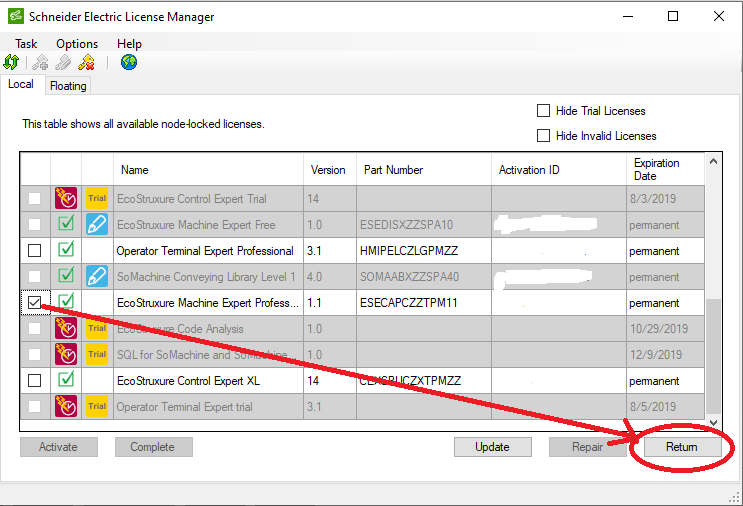Click yellow Trial badge of Operator Terminal Expert trial
Image resolution: width=743 pixels, height=506 pixels.
(x=97, y=406)
